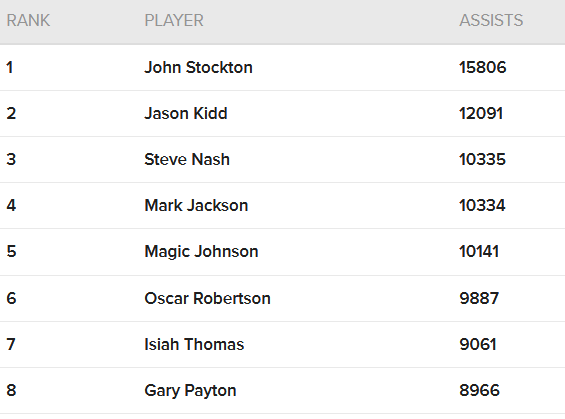Click rank number 1 cell
The width and height of the screenshot is (565, 419).
10,67
